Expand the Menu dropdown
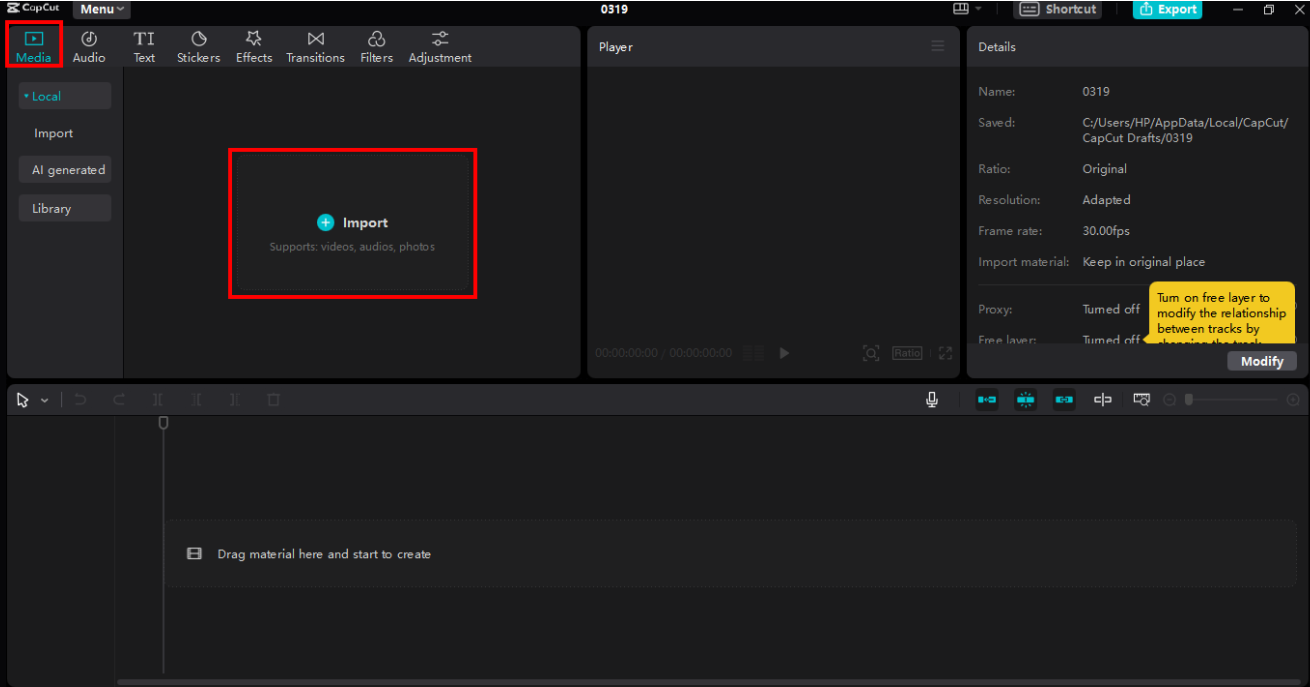 pyautogui.click(x=102, y=9)
